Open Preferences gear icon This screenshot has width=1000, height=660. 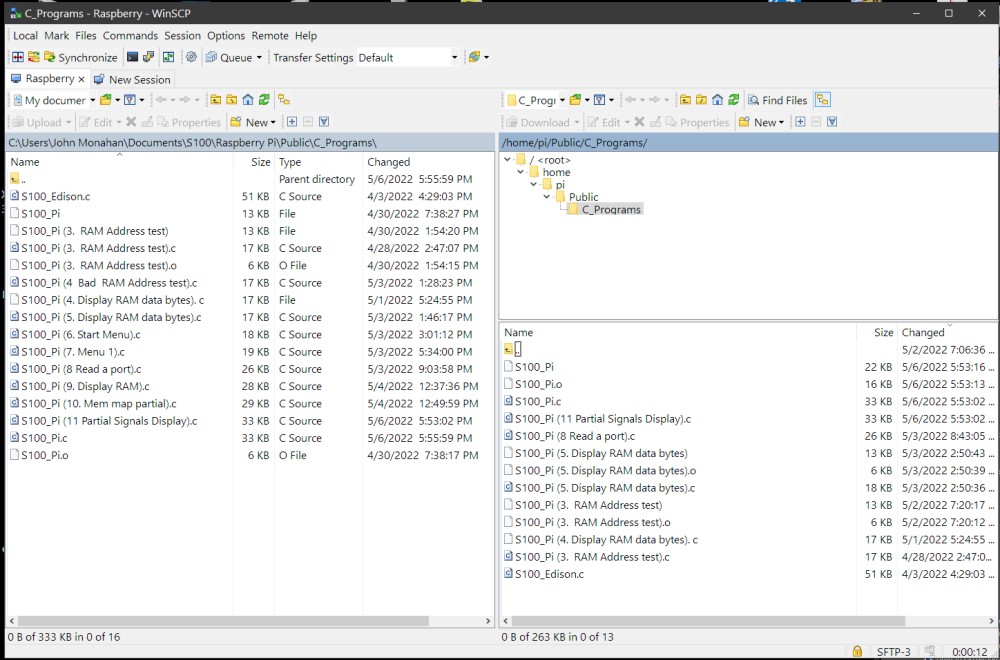tap(191, 57)
